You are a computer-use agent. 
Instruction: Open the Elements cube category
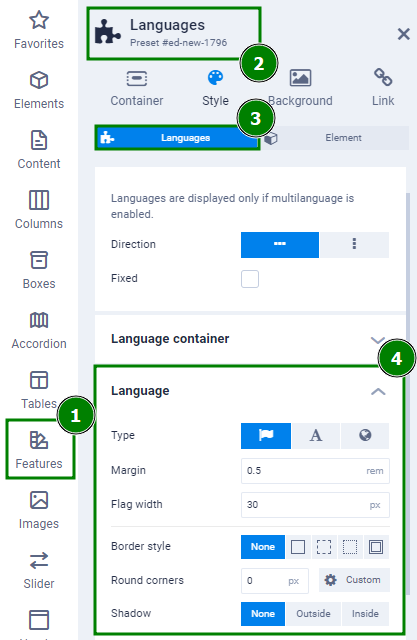(x=39, y=90)
